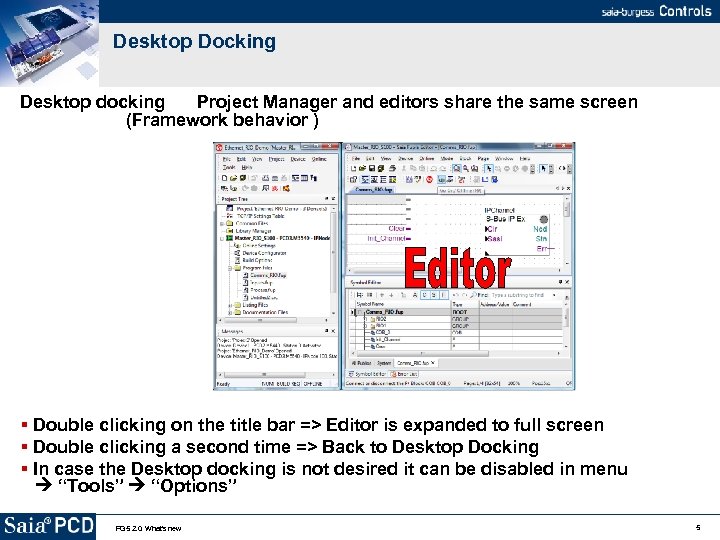This screenshot has height=540, width=720.
Task: Open the Find field dropdown arrow
Action: click(554, 295)
